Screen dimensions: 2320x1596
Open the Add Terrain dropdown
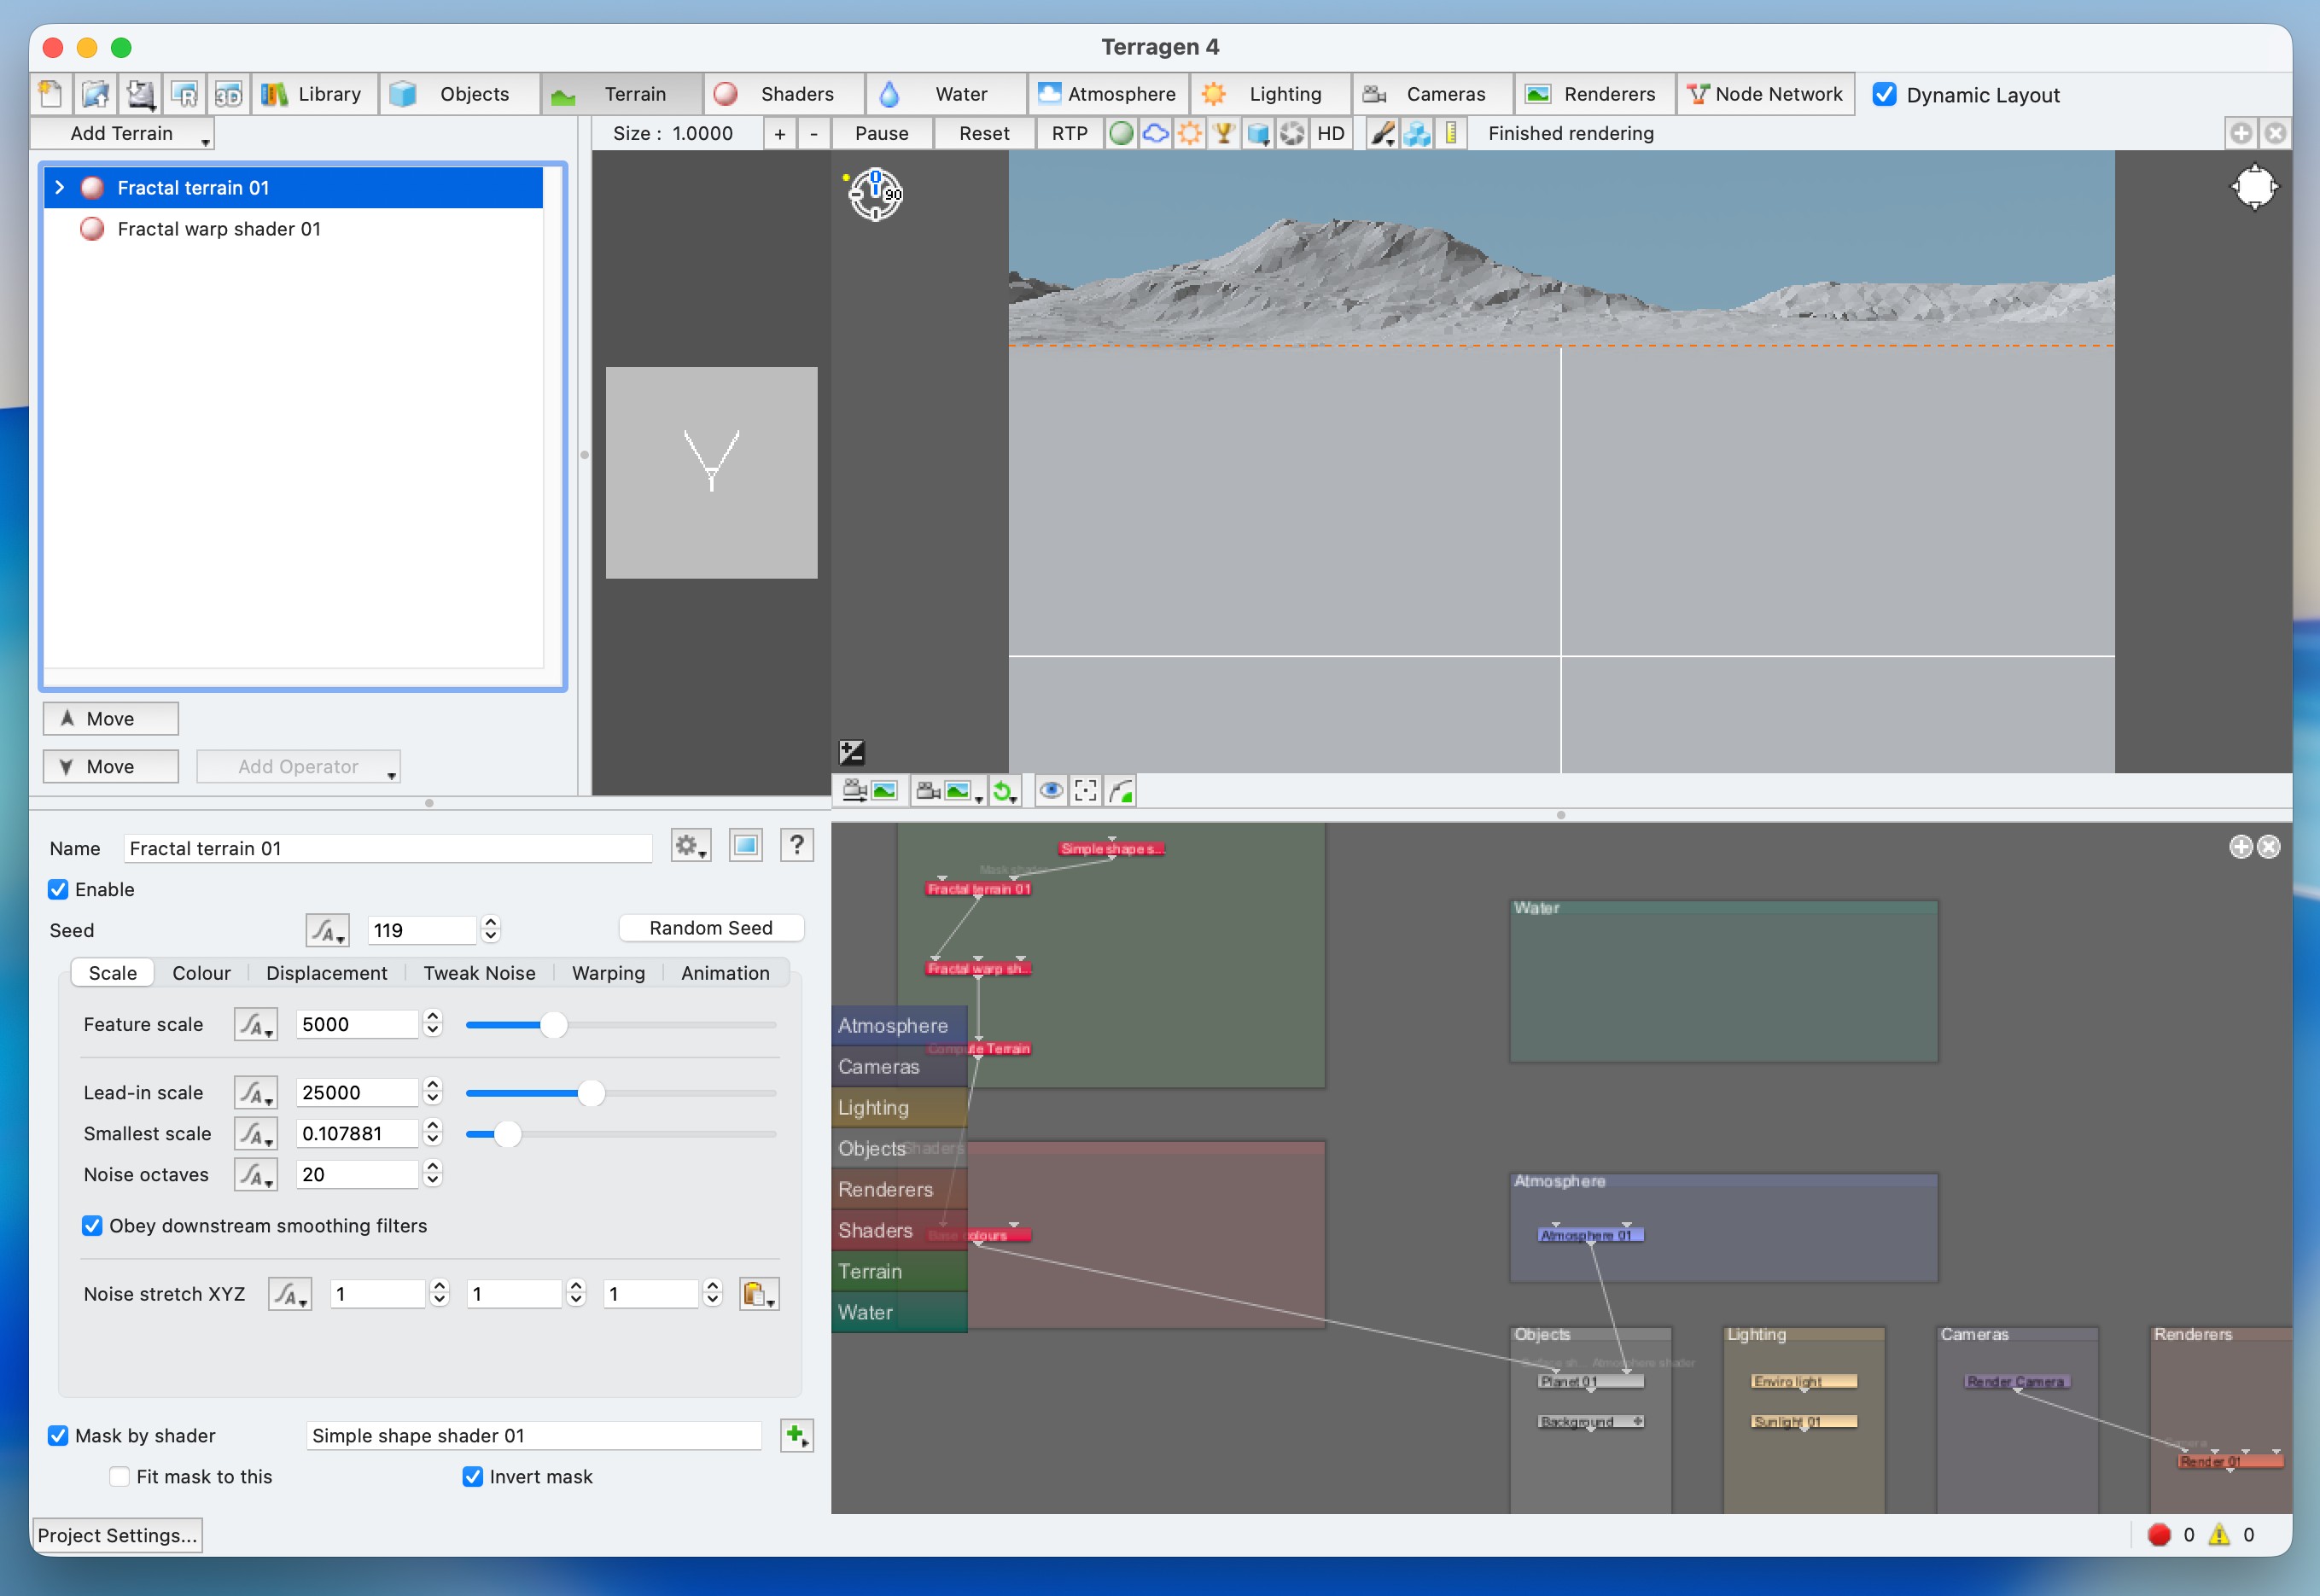(123, 133)
